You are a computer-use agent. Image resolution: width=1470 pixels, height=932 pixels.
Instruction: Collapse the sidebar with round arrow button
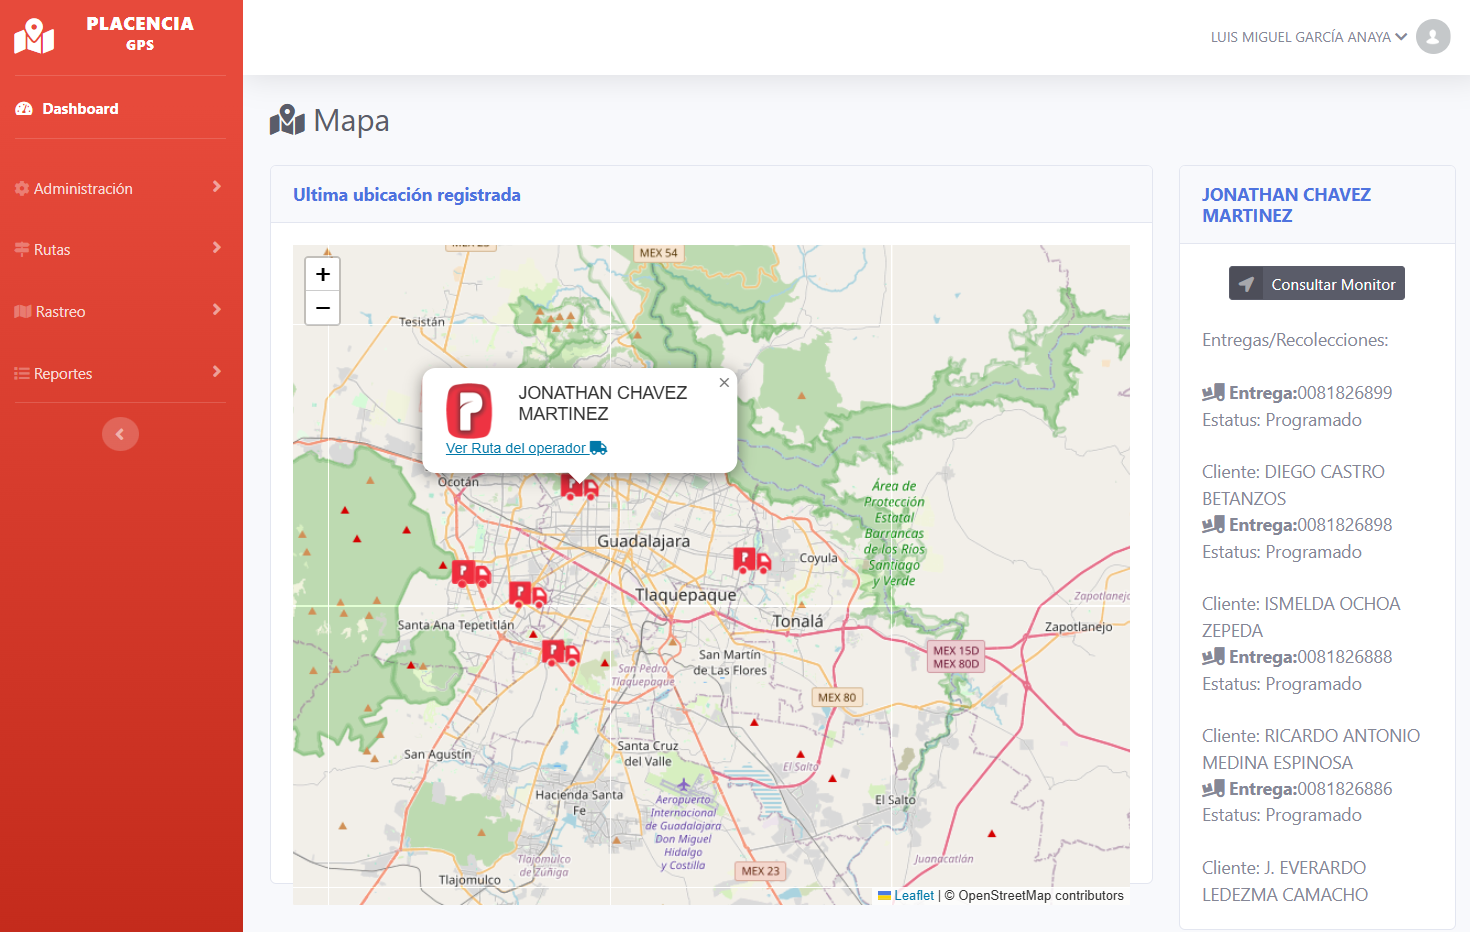[120, 434]
